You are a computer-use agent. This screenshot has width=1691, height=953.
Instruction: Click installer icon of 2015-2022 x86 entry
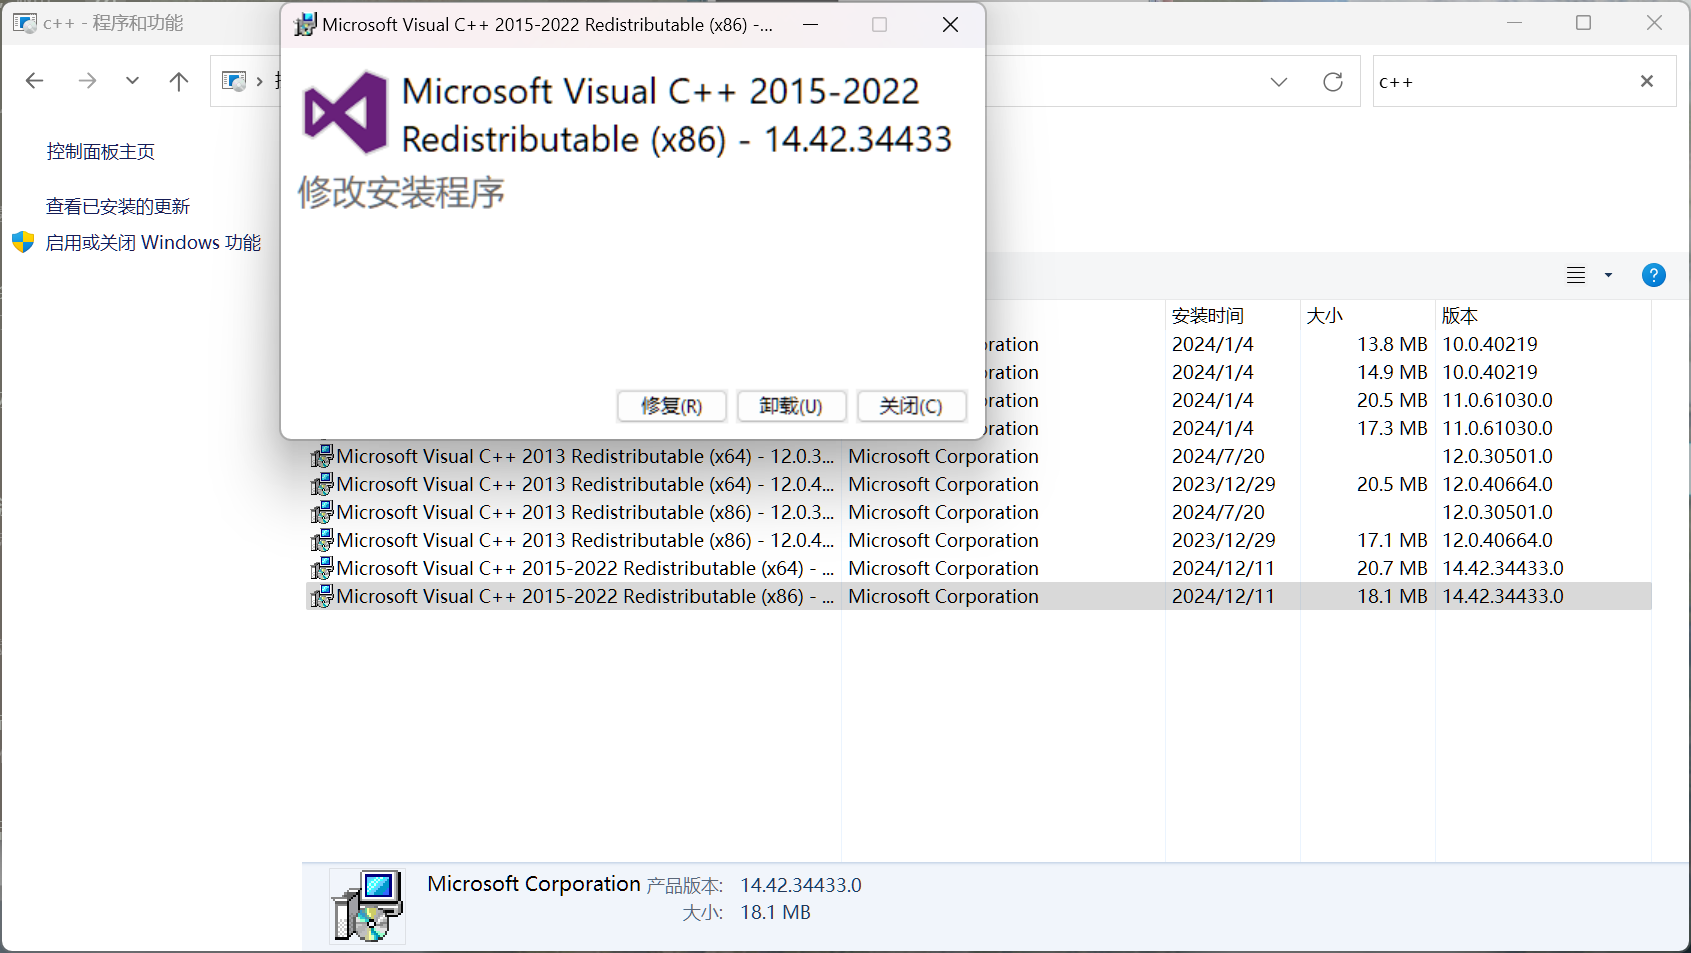click(321, 597)
